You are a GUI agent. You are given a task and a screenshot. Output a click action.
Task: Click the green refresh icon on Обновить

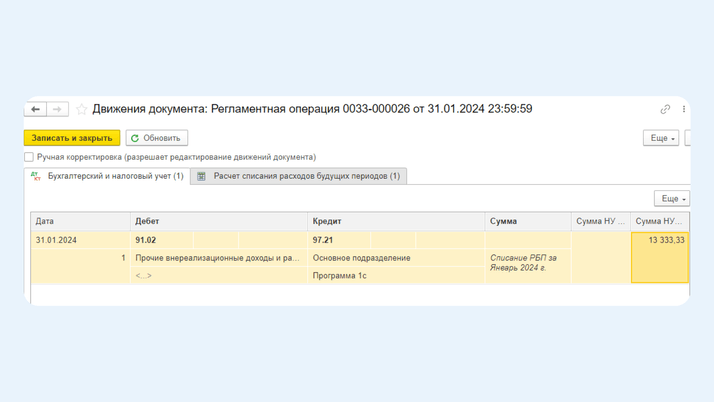(135, 138)
